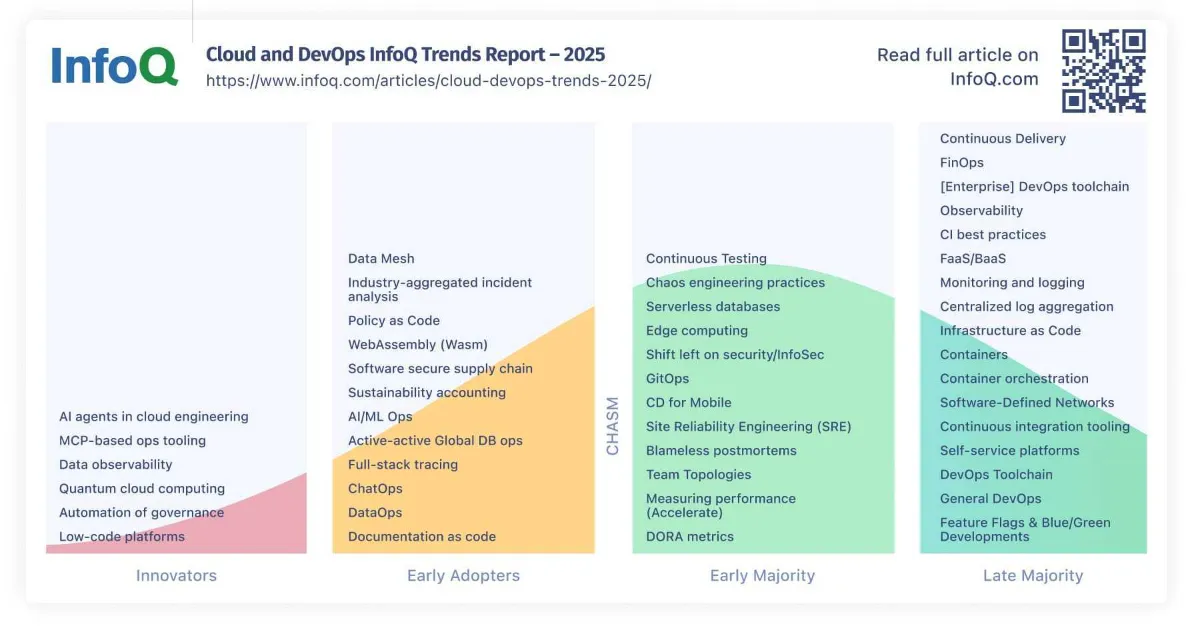Click 'Low-code platforms' entry

pos(122,537)
